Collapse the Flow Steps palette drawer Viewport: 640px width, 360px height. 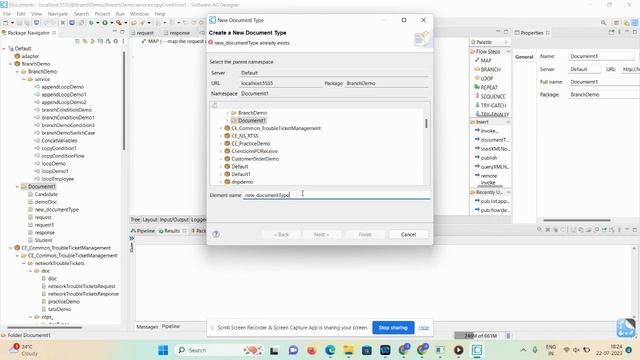(x=508, y=52)
